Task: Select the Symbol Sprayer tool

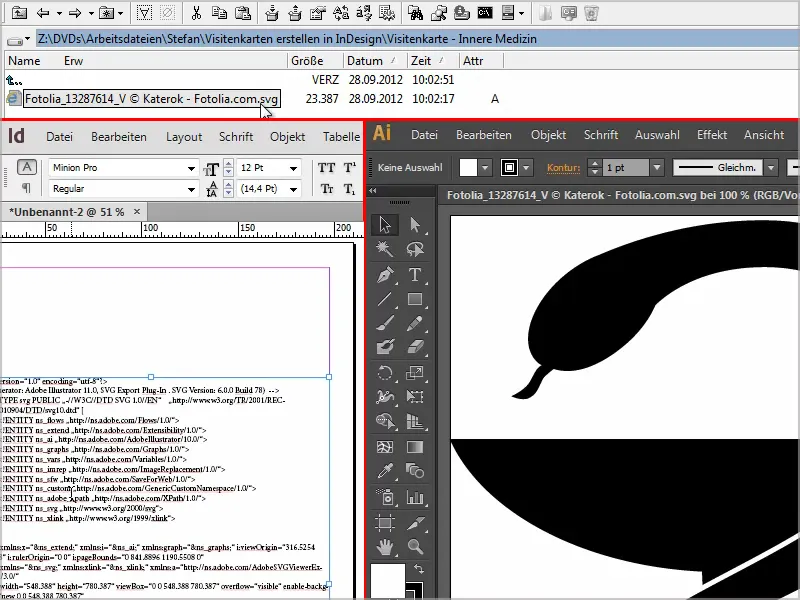Action: coord(385,496)
